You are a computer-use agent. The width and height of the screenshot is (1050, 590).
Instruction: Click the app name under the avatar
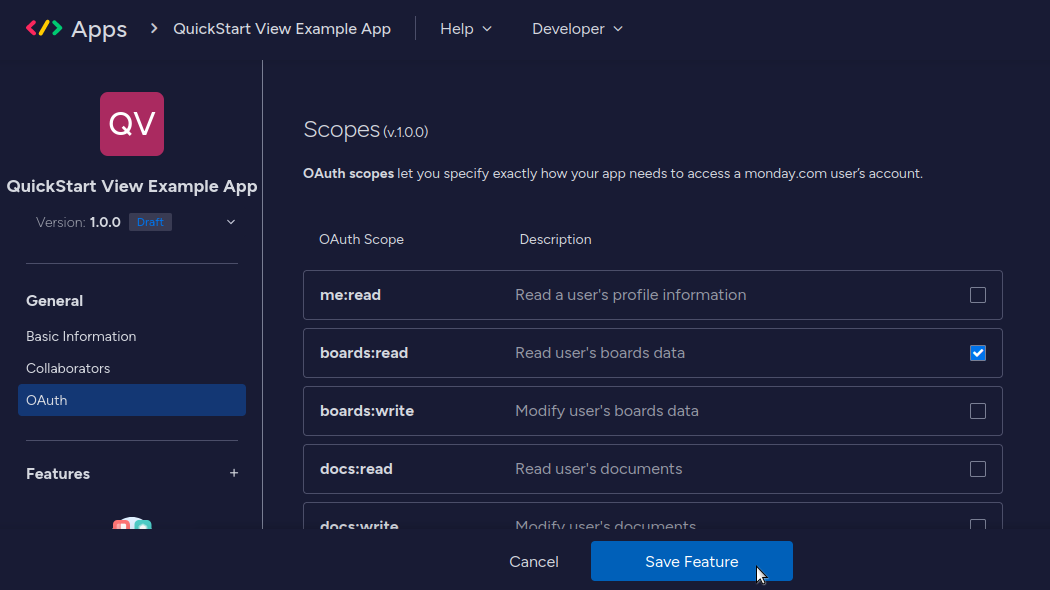click(x=132, y=186)
